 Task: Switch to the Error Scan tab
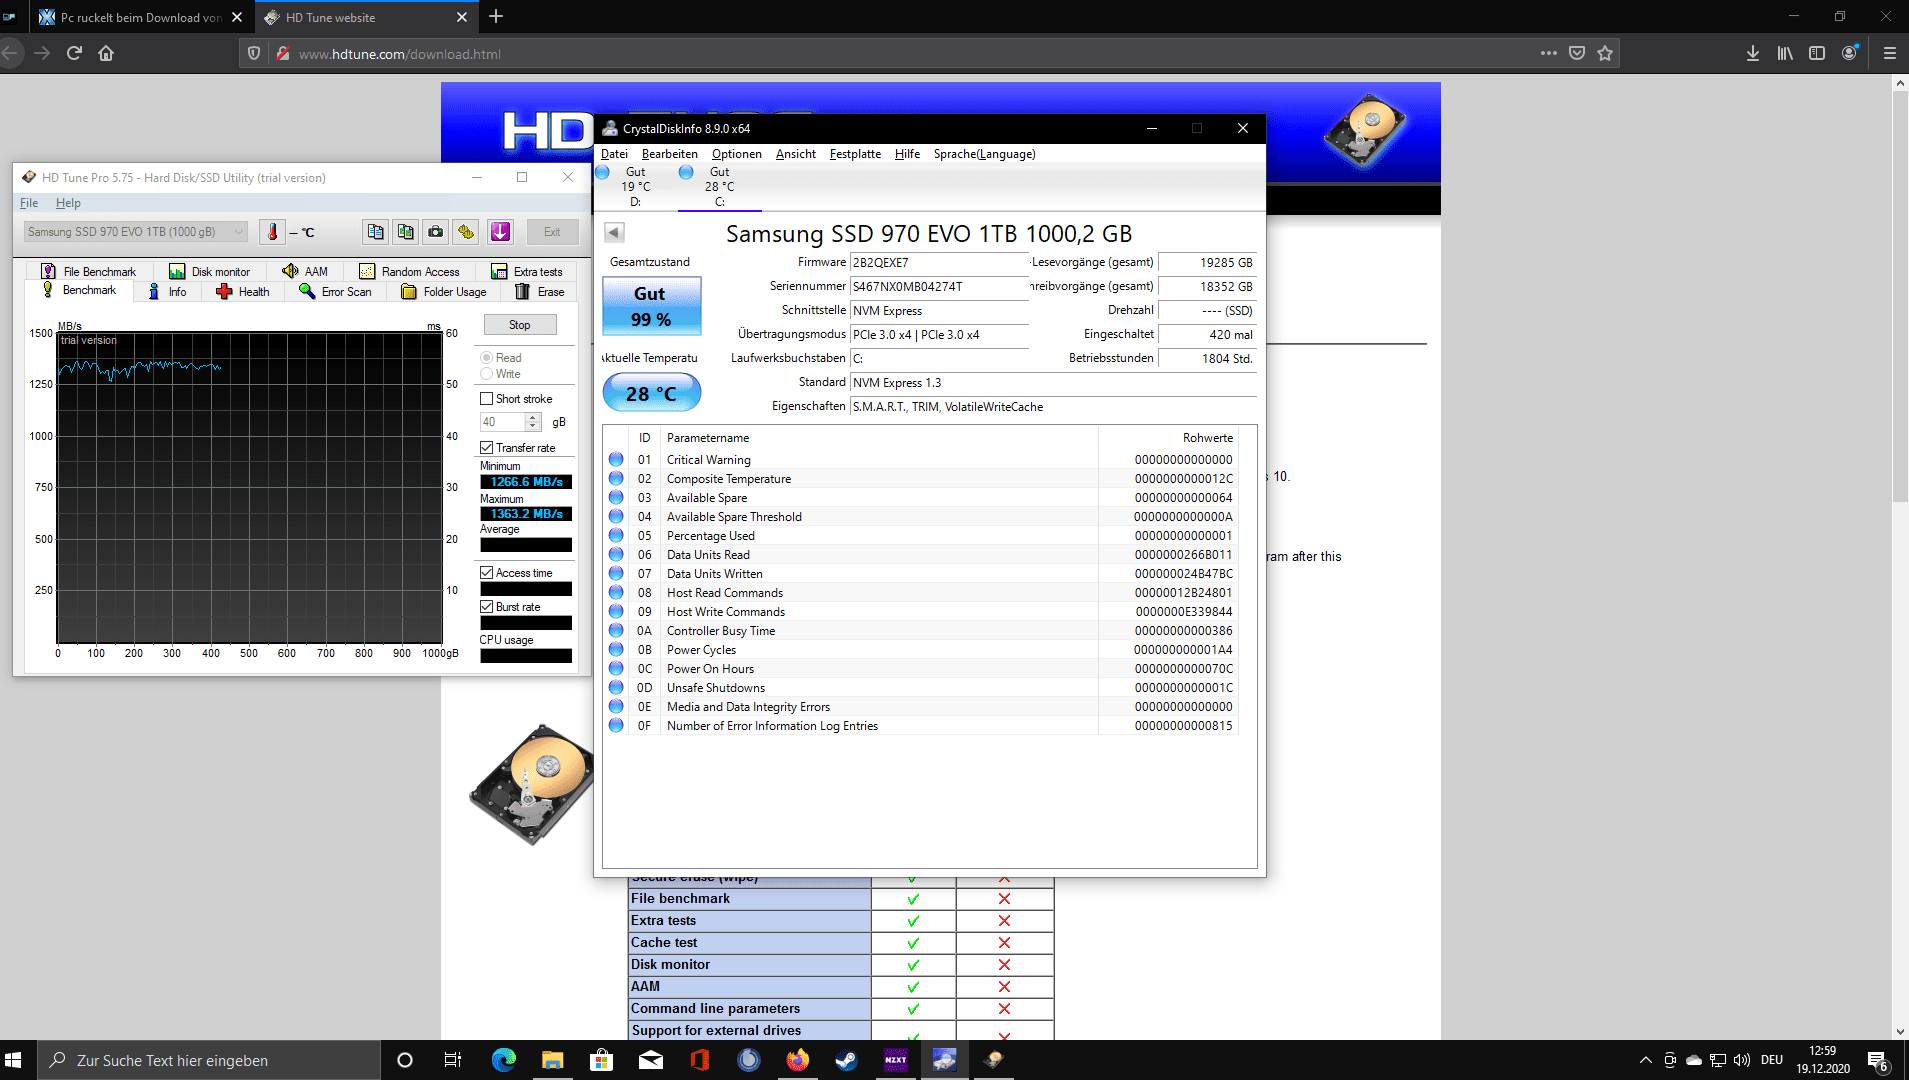click(336, 292)
